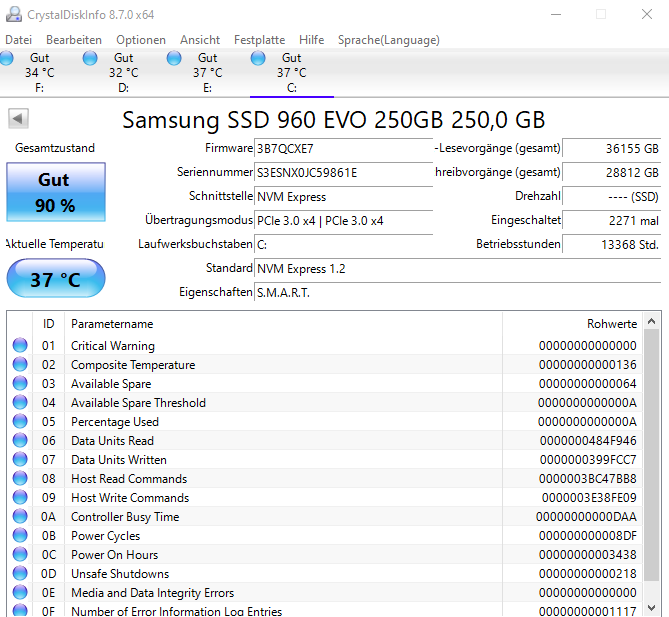Click the blue status orb for drive F:
669x617 pixels.
pos(6,58)
